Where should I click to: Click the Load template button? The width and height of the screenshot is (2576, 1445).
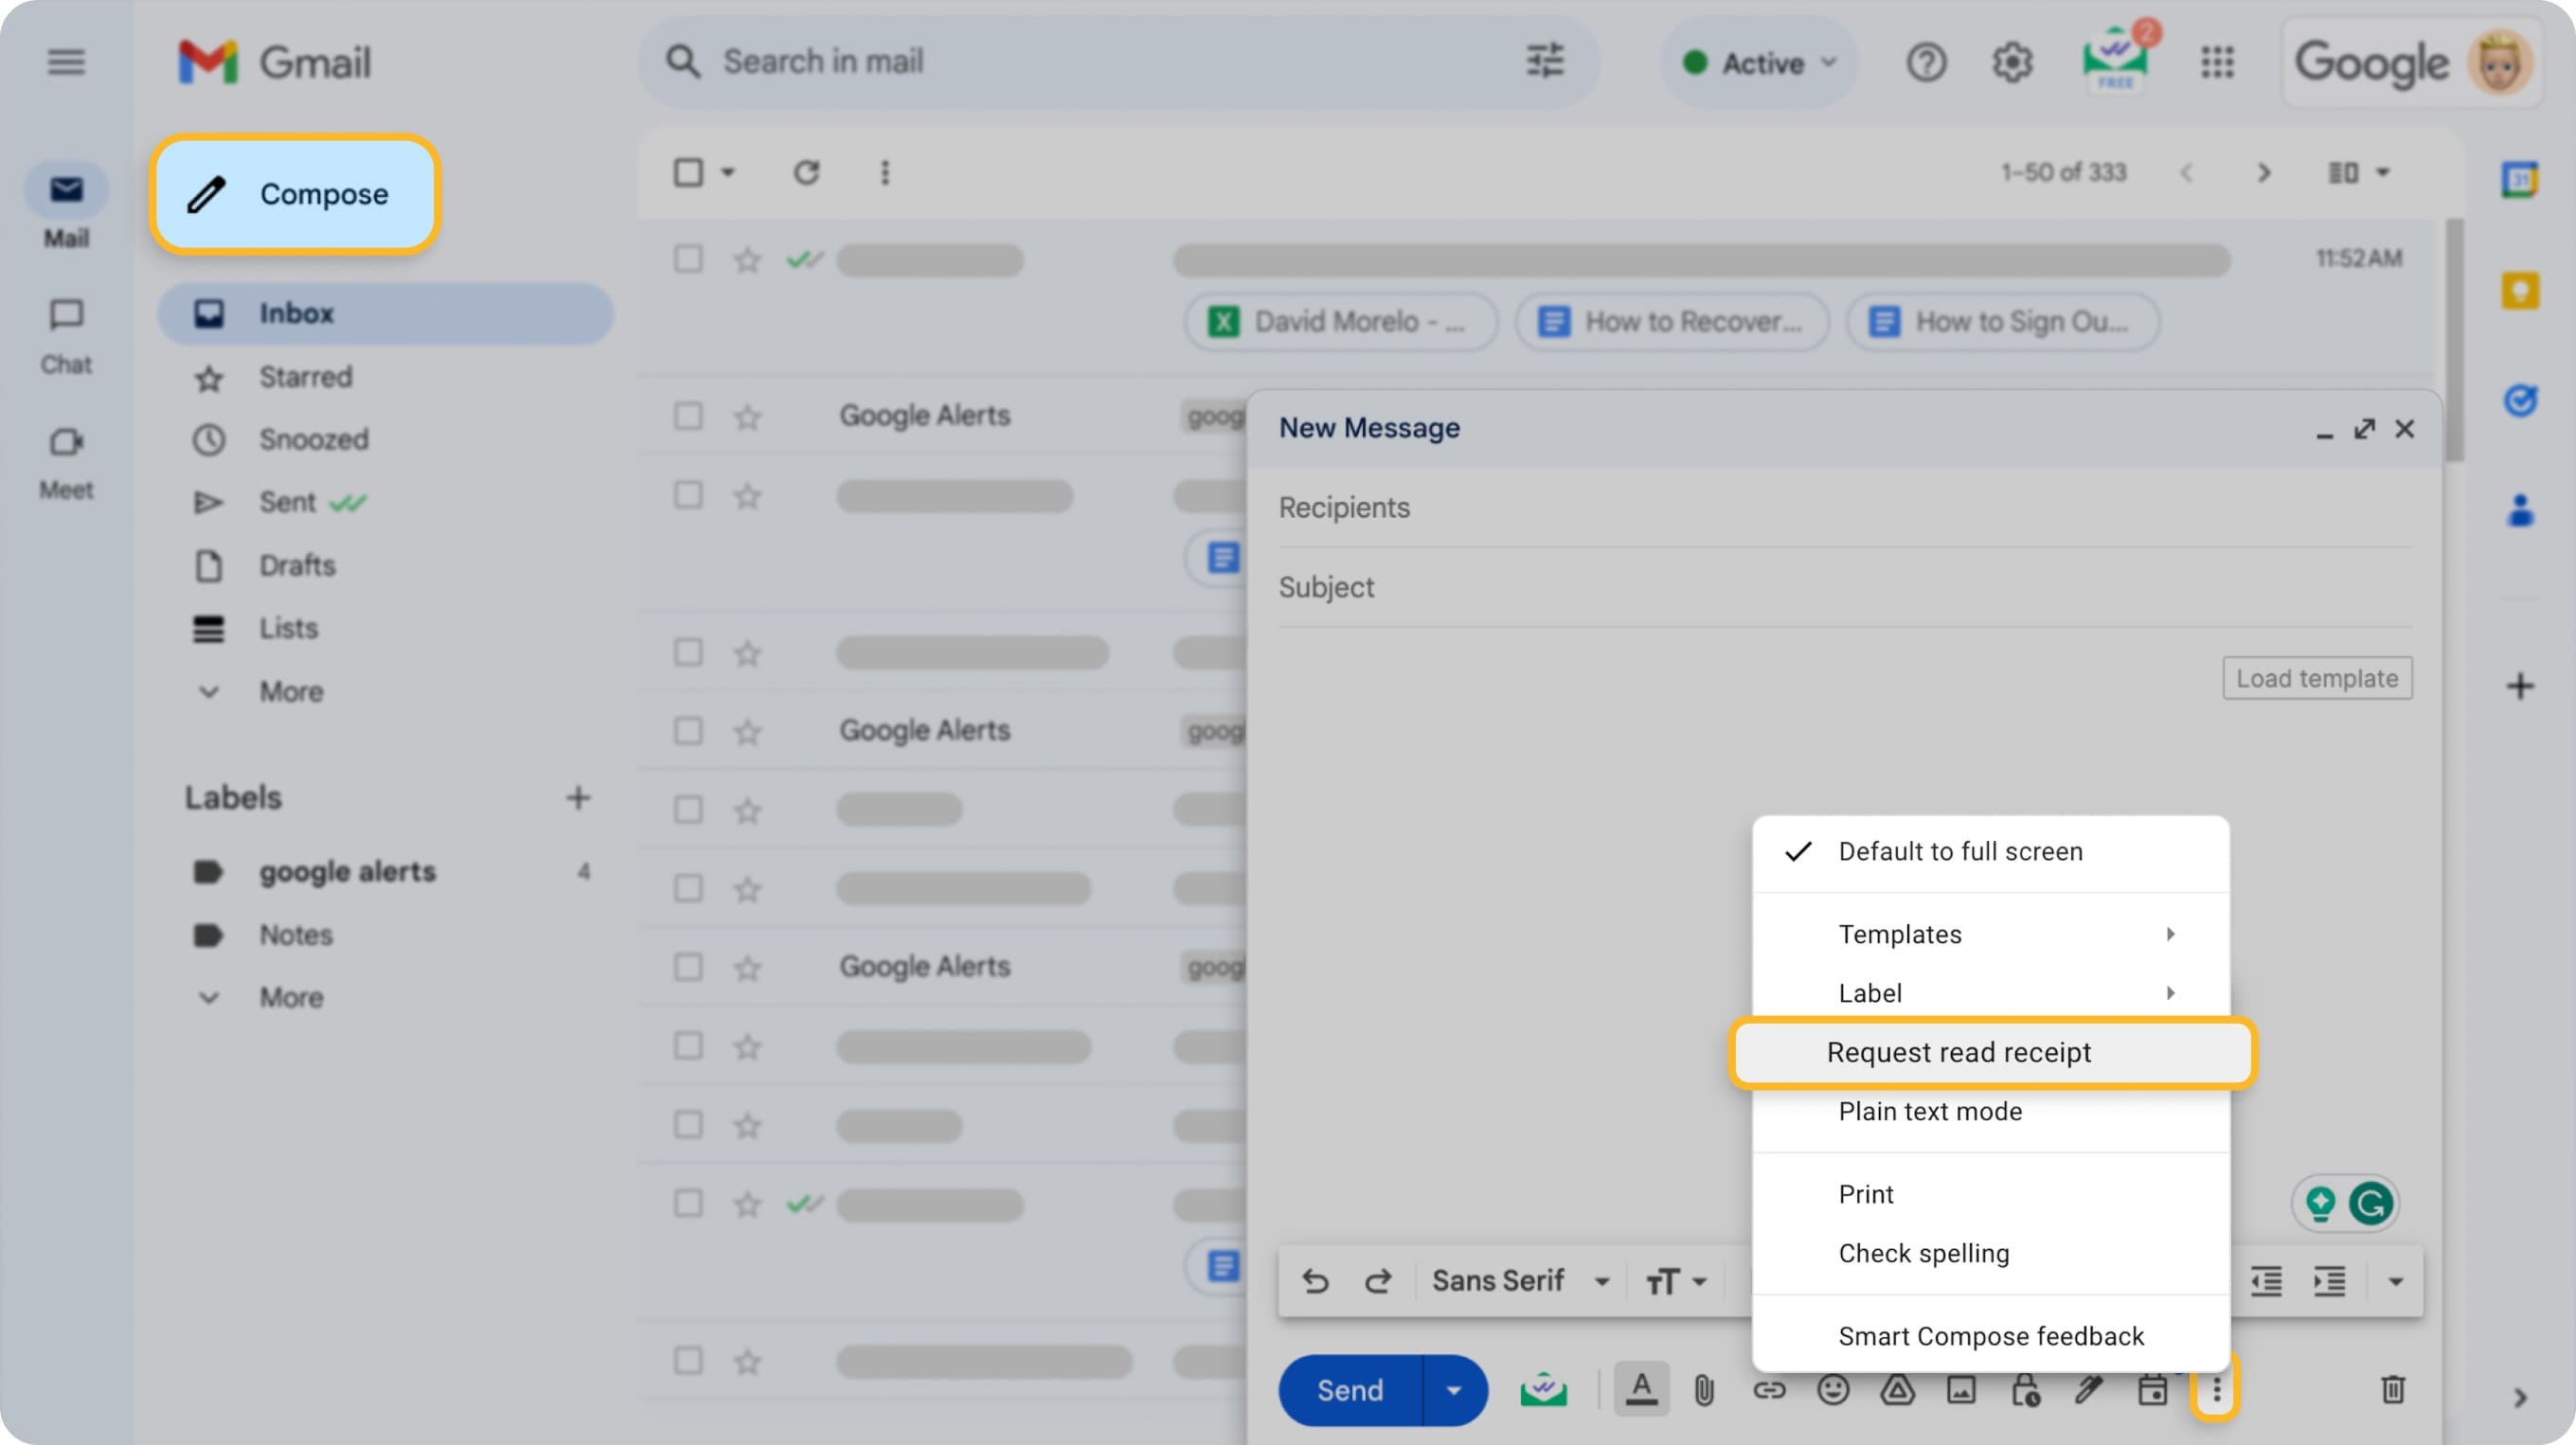2317,677
